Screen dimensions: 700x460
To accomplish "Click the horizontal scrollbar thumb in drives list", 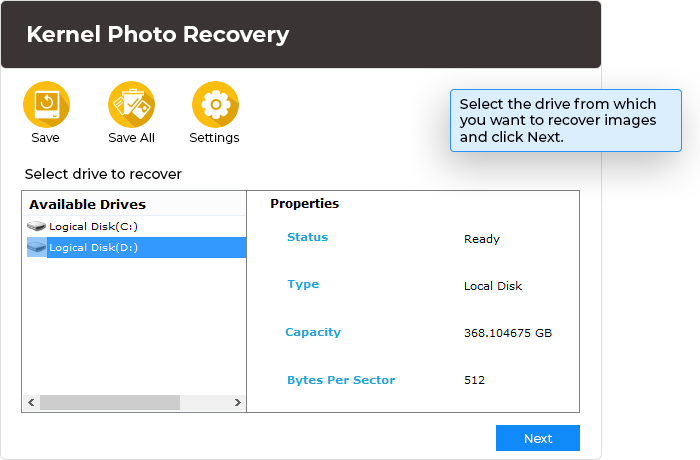I will [110, 402].
